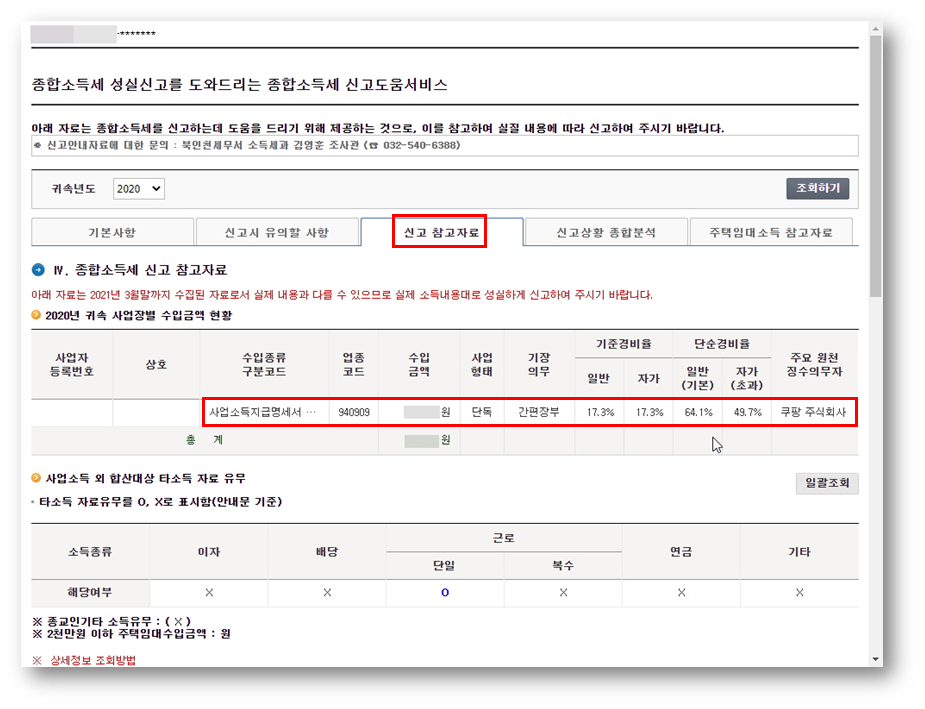
Task: Click the blue arrow icon beside Ⅳ. 종합소득세 신고 참고자료
Action: click(x=38, y=270)
